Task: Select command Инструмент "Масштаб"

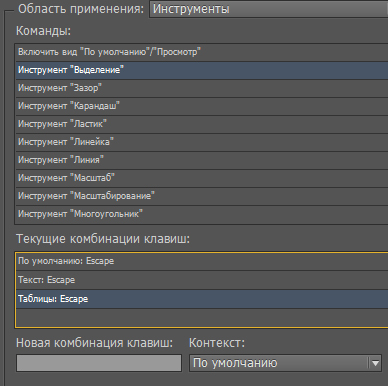Action: (202, 178)
